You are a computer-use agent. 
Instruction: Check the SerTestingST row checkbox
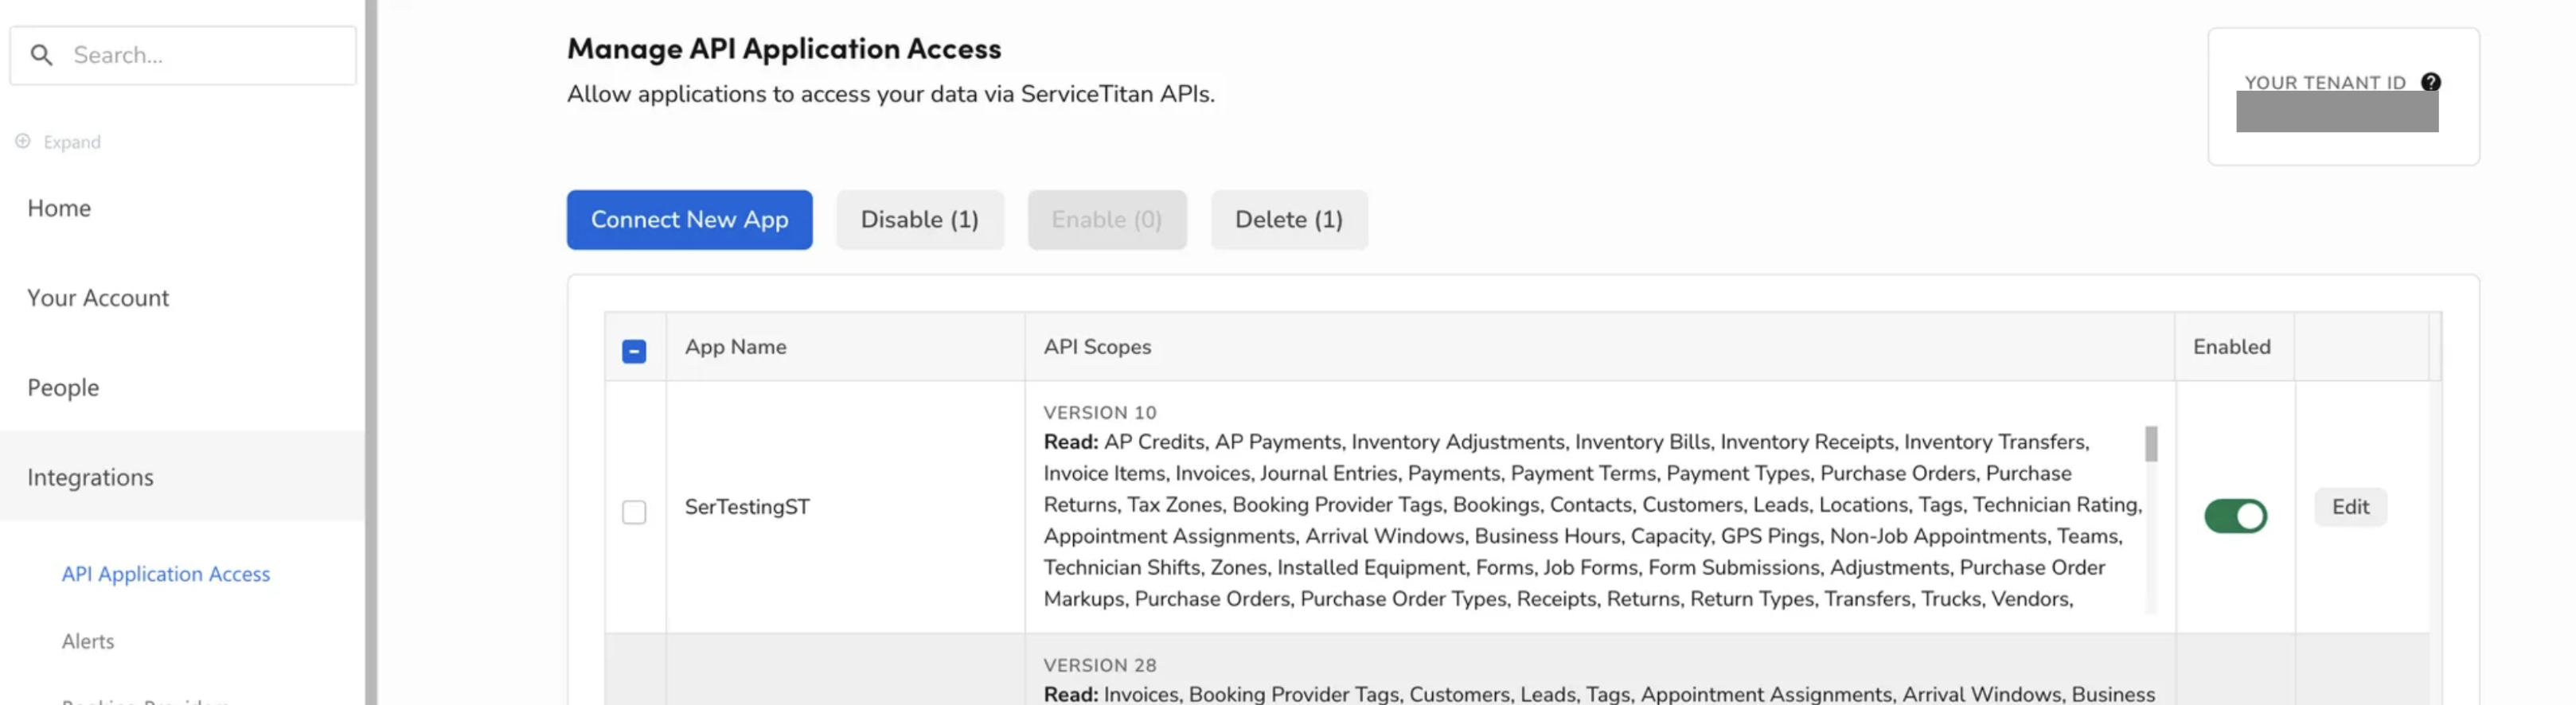pyautogui.click(x=634, y=512)
